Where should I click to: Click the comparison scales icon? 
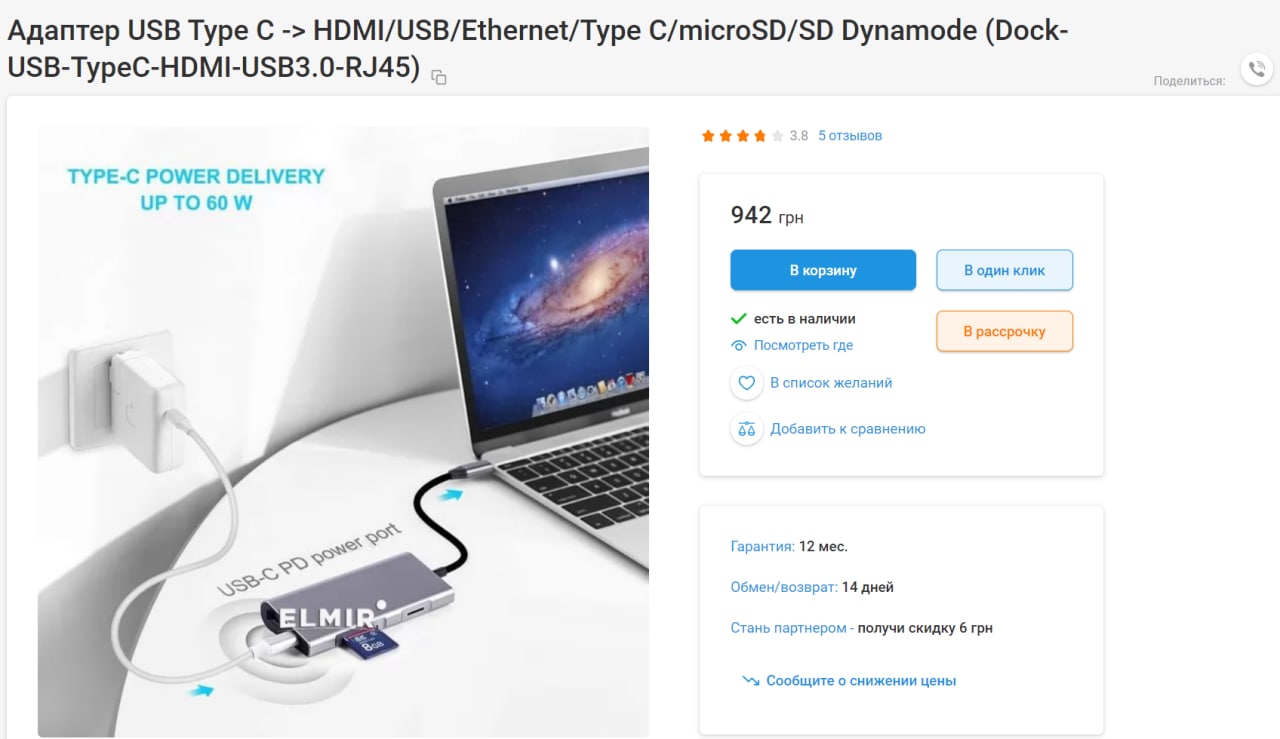tap(746, 429)
